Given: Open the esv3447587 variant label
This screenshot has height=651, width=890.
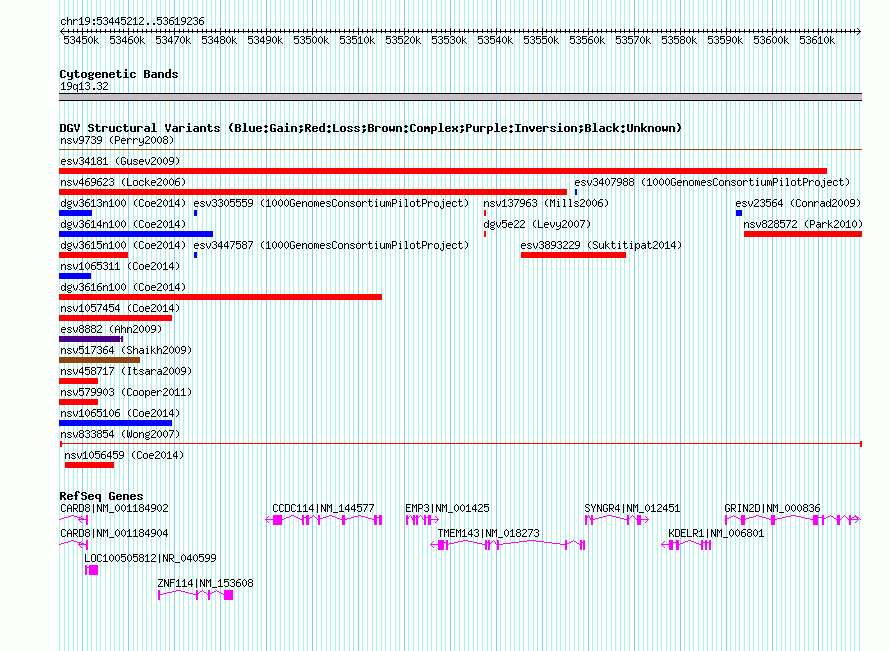Looking at the screenshot, I should [x=331, y=245].
